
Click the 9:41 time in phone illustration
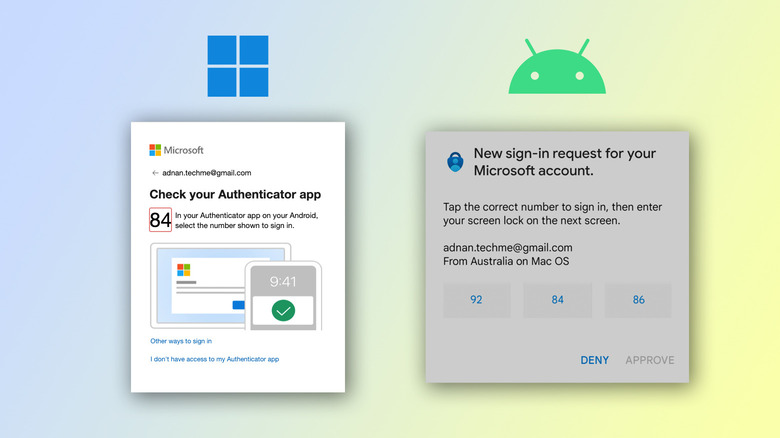pos(283,282)
